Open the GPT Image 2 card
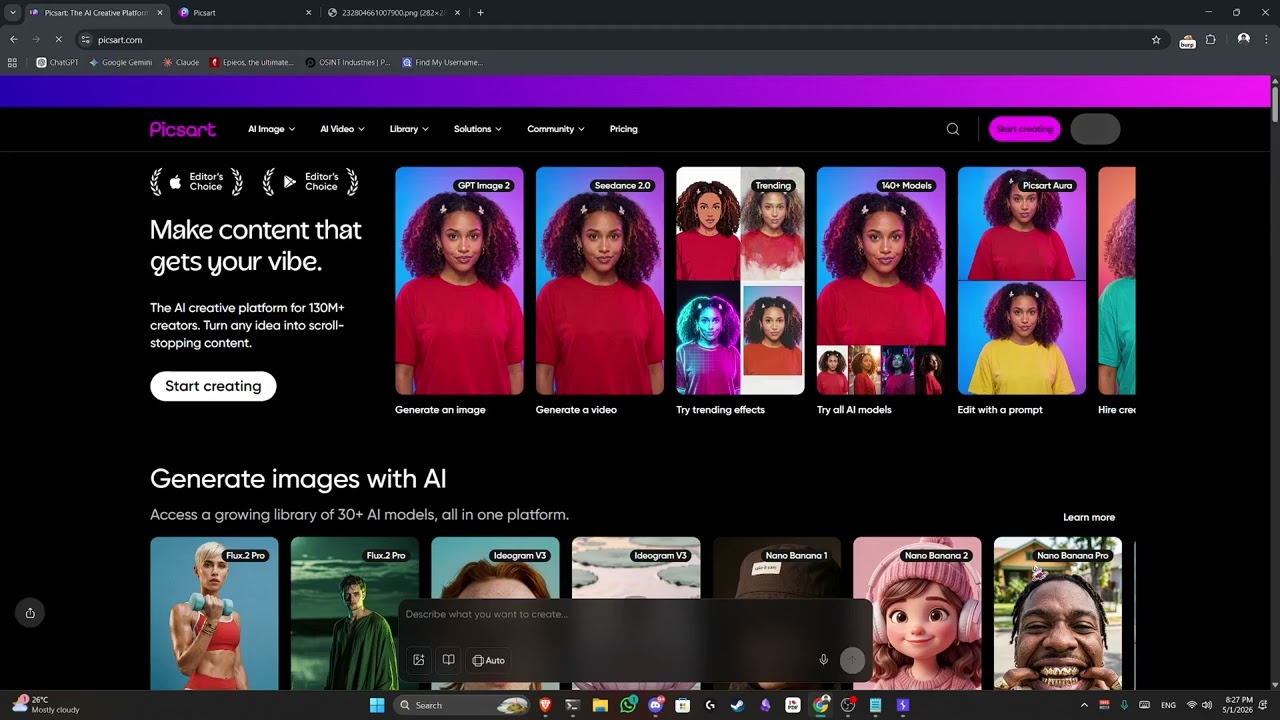Viewport: 1280px width, 720px height. pyautogui.click(x=459, y=281)
